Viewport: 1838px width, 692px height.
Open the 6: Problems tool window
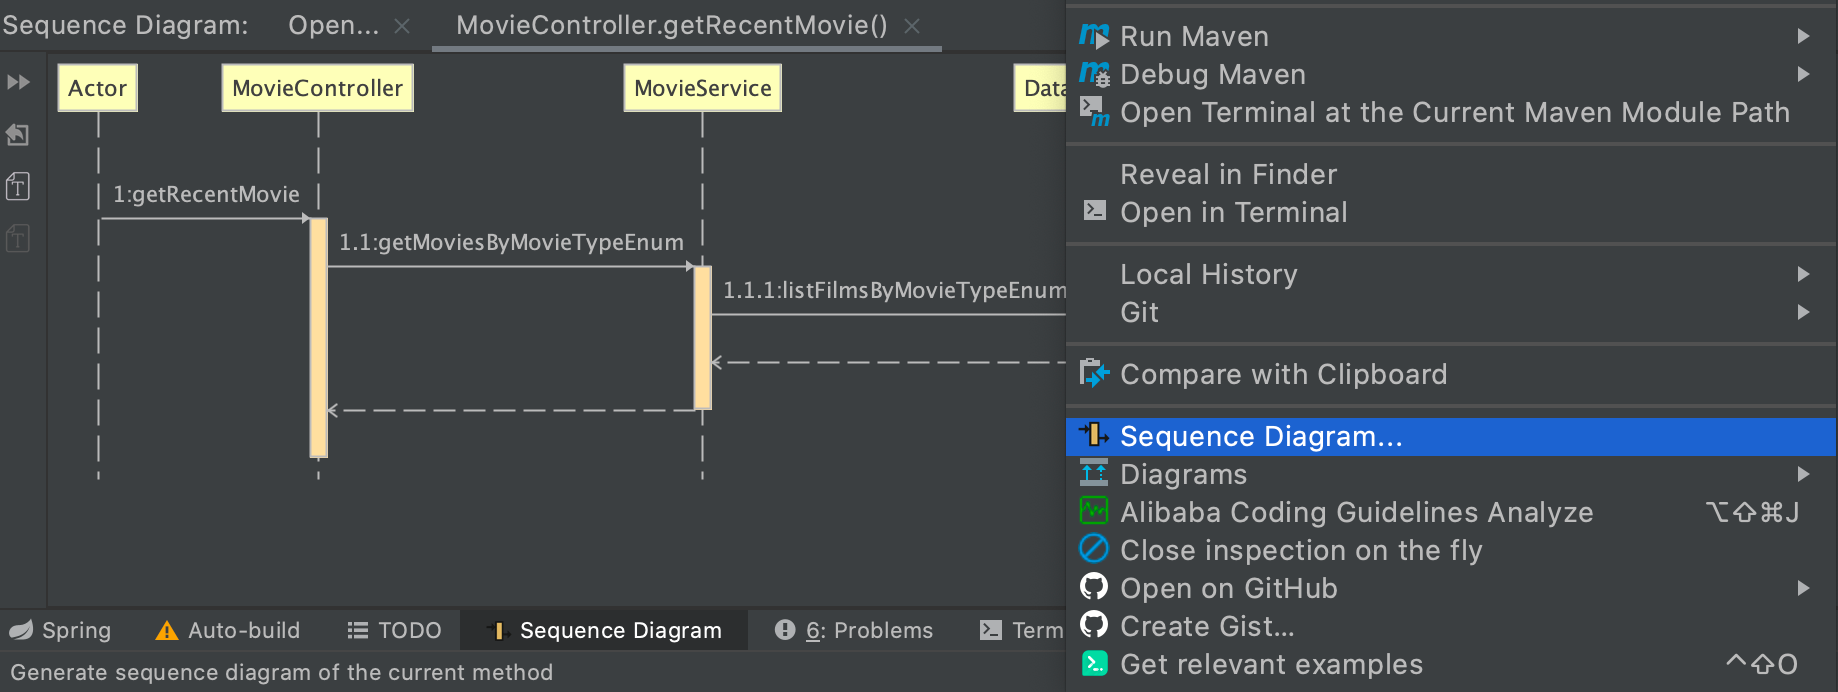click(854, 630)
